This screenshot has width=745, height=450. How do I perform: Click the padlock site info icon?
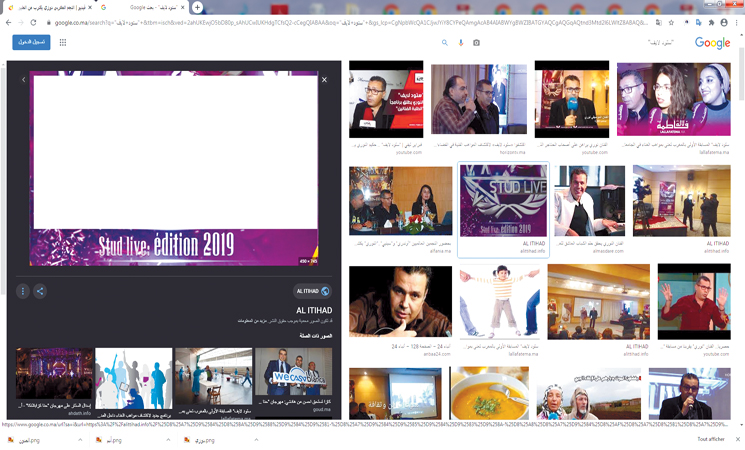point(48,22)
